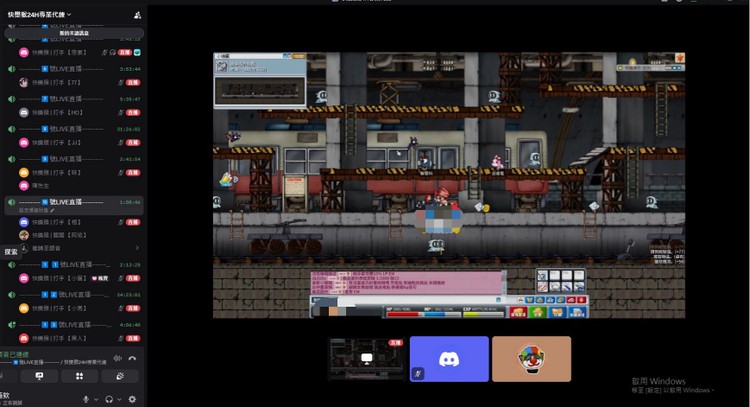
Task: Click the main game stream video
Action: coord(449,185)
